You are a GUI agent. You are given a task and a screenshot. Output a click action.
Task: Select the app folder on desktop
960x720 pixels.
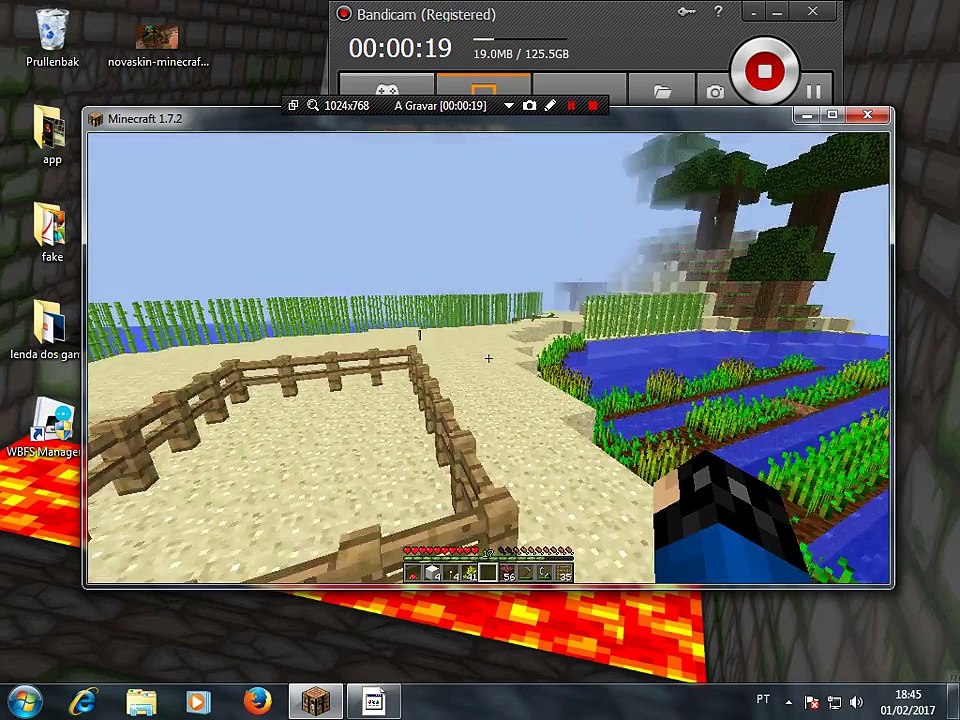51,135
